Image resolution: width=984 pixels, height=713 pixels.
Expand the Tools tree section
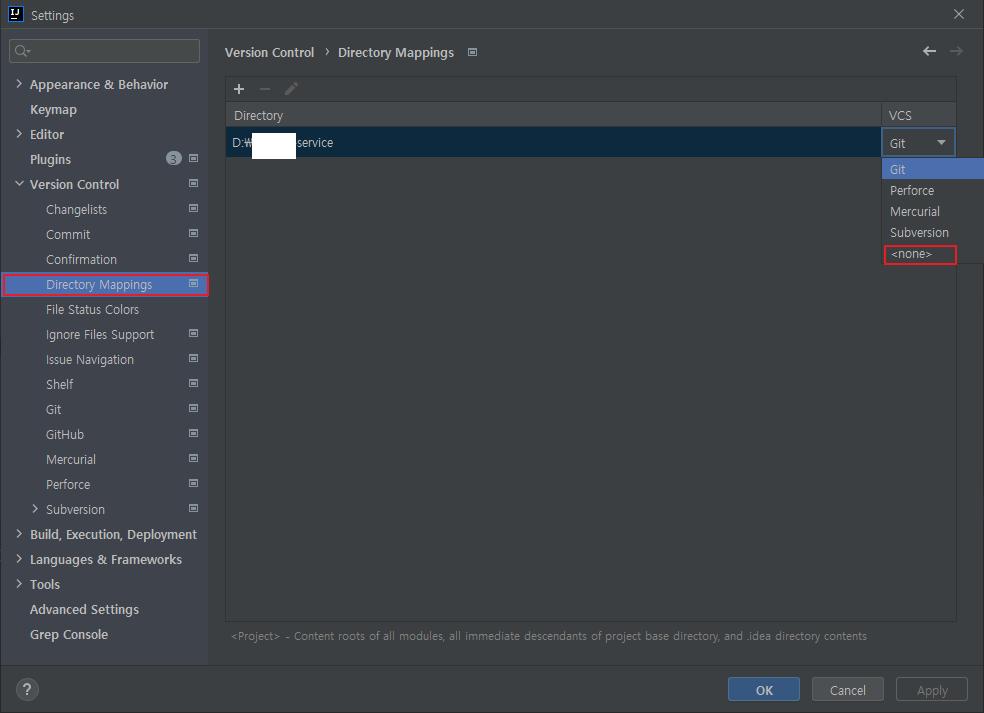pyautogui.click(x=18, y=584)
